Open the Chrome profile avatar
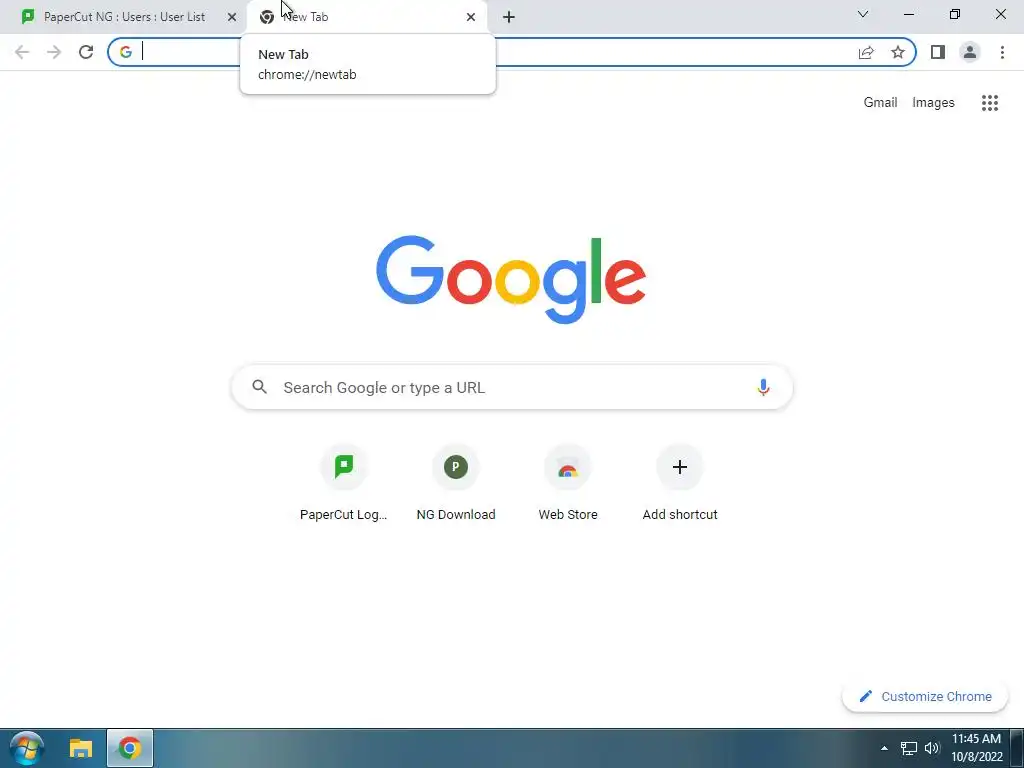This screenshot has width=1024, height=768. pos(970,52)
